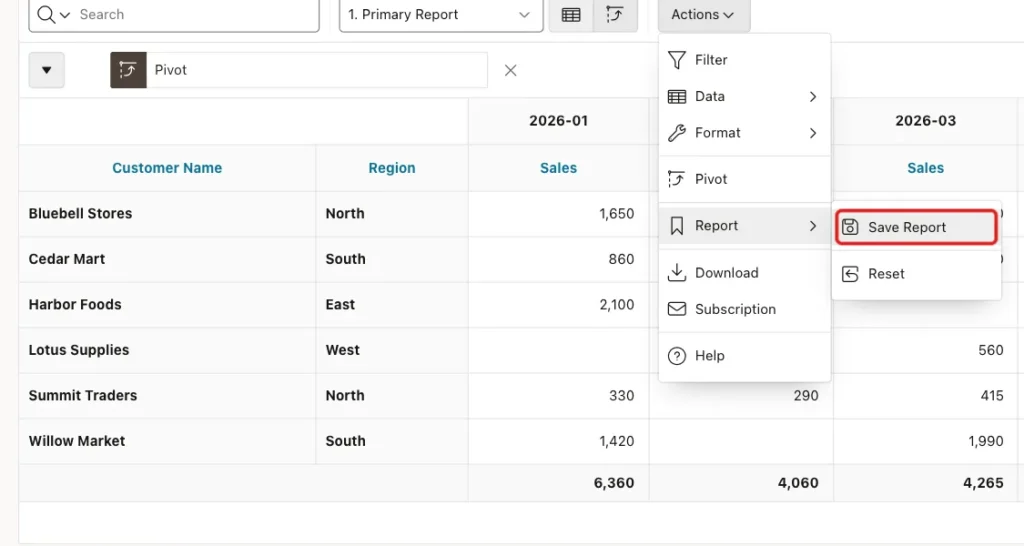This screenshot has width=1024, height=546.
Task: Remove the Pivot setting with X
Action: pyautogui.click(x=511, y=70)
